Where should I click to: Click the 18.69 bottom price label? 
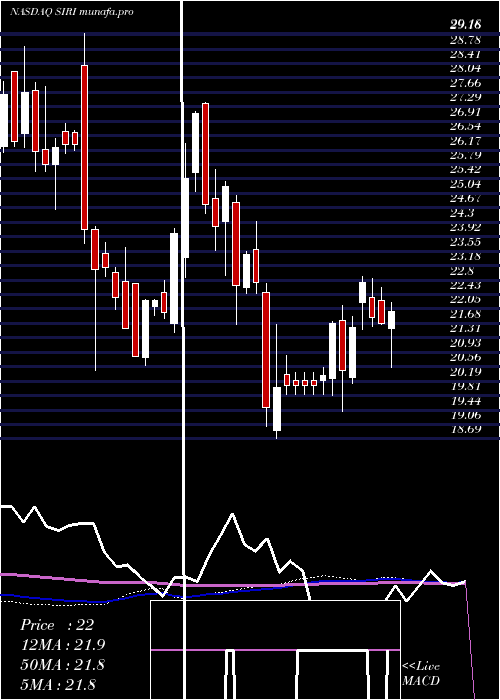pyautogui.click(x=465, y=429)
